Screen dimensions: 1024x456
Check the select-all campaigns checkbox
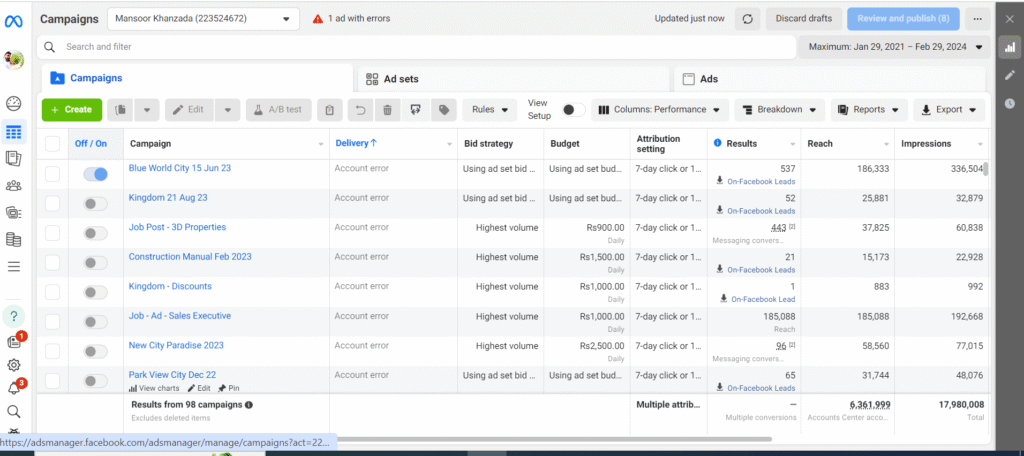52,144
